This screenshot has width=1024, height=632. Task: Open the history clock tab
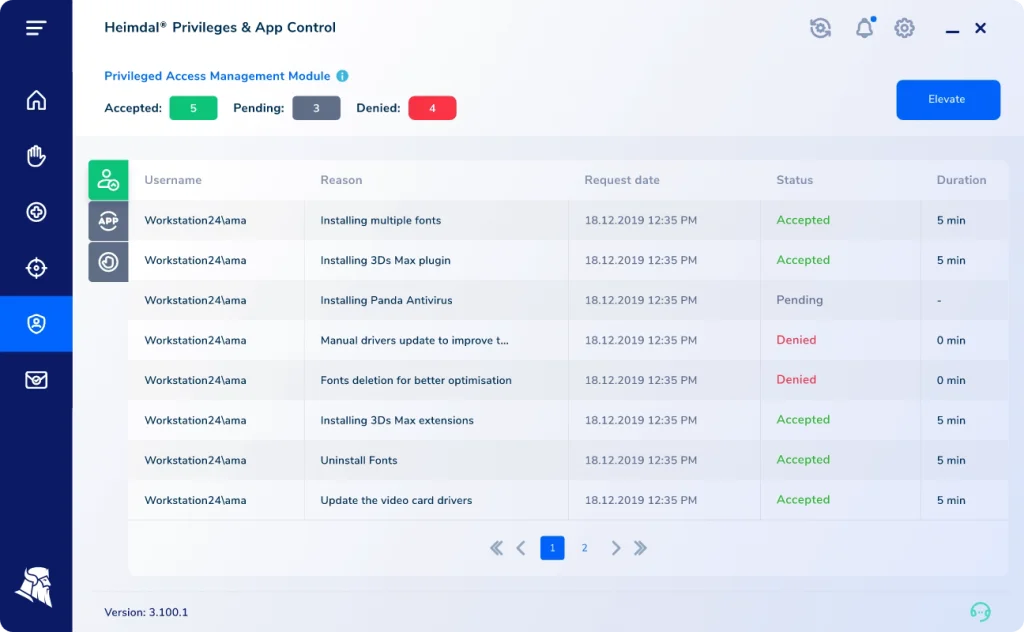(108, 261)
